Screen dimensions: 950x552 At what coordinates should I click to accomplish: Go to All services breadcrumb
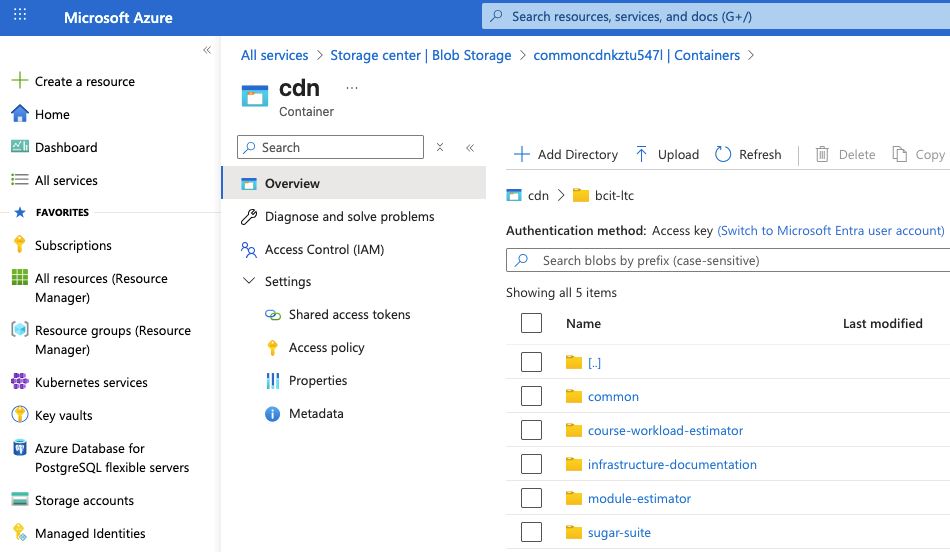[274, 55]
